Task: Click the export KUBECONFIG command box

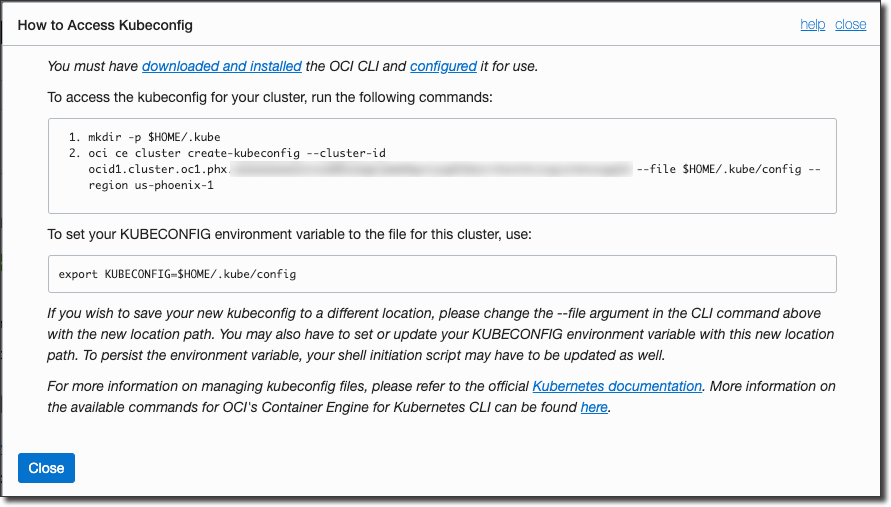Action: [x=441, y=273]
